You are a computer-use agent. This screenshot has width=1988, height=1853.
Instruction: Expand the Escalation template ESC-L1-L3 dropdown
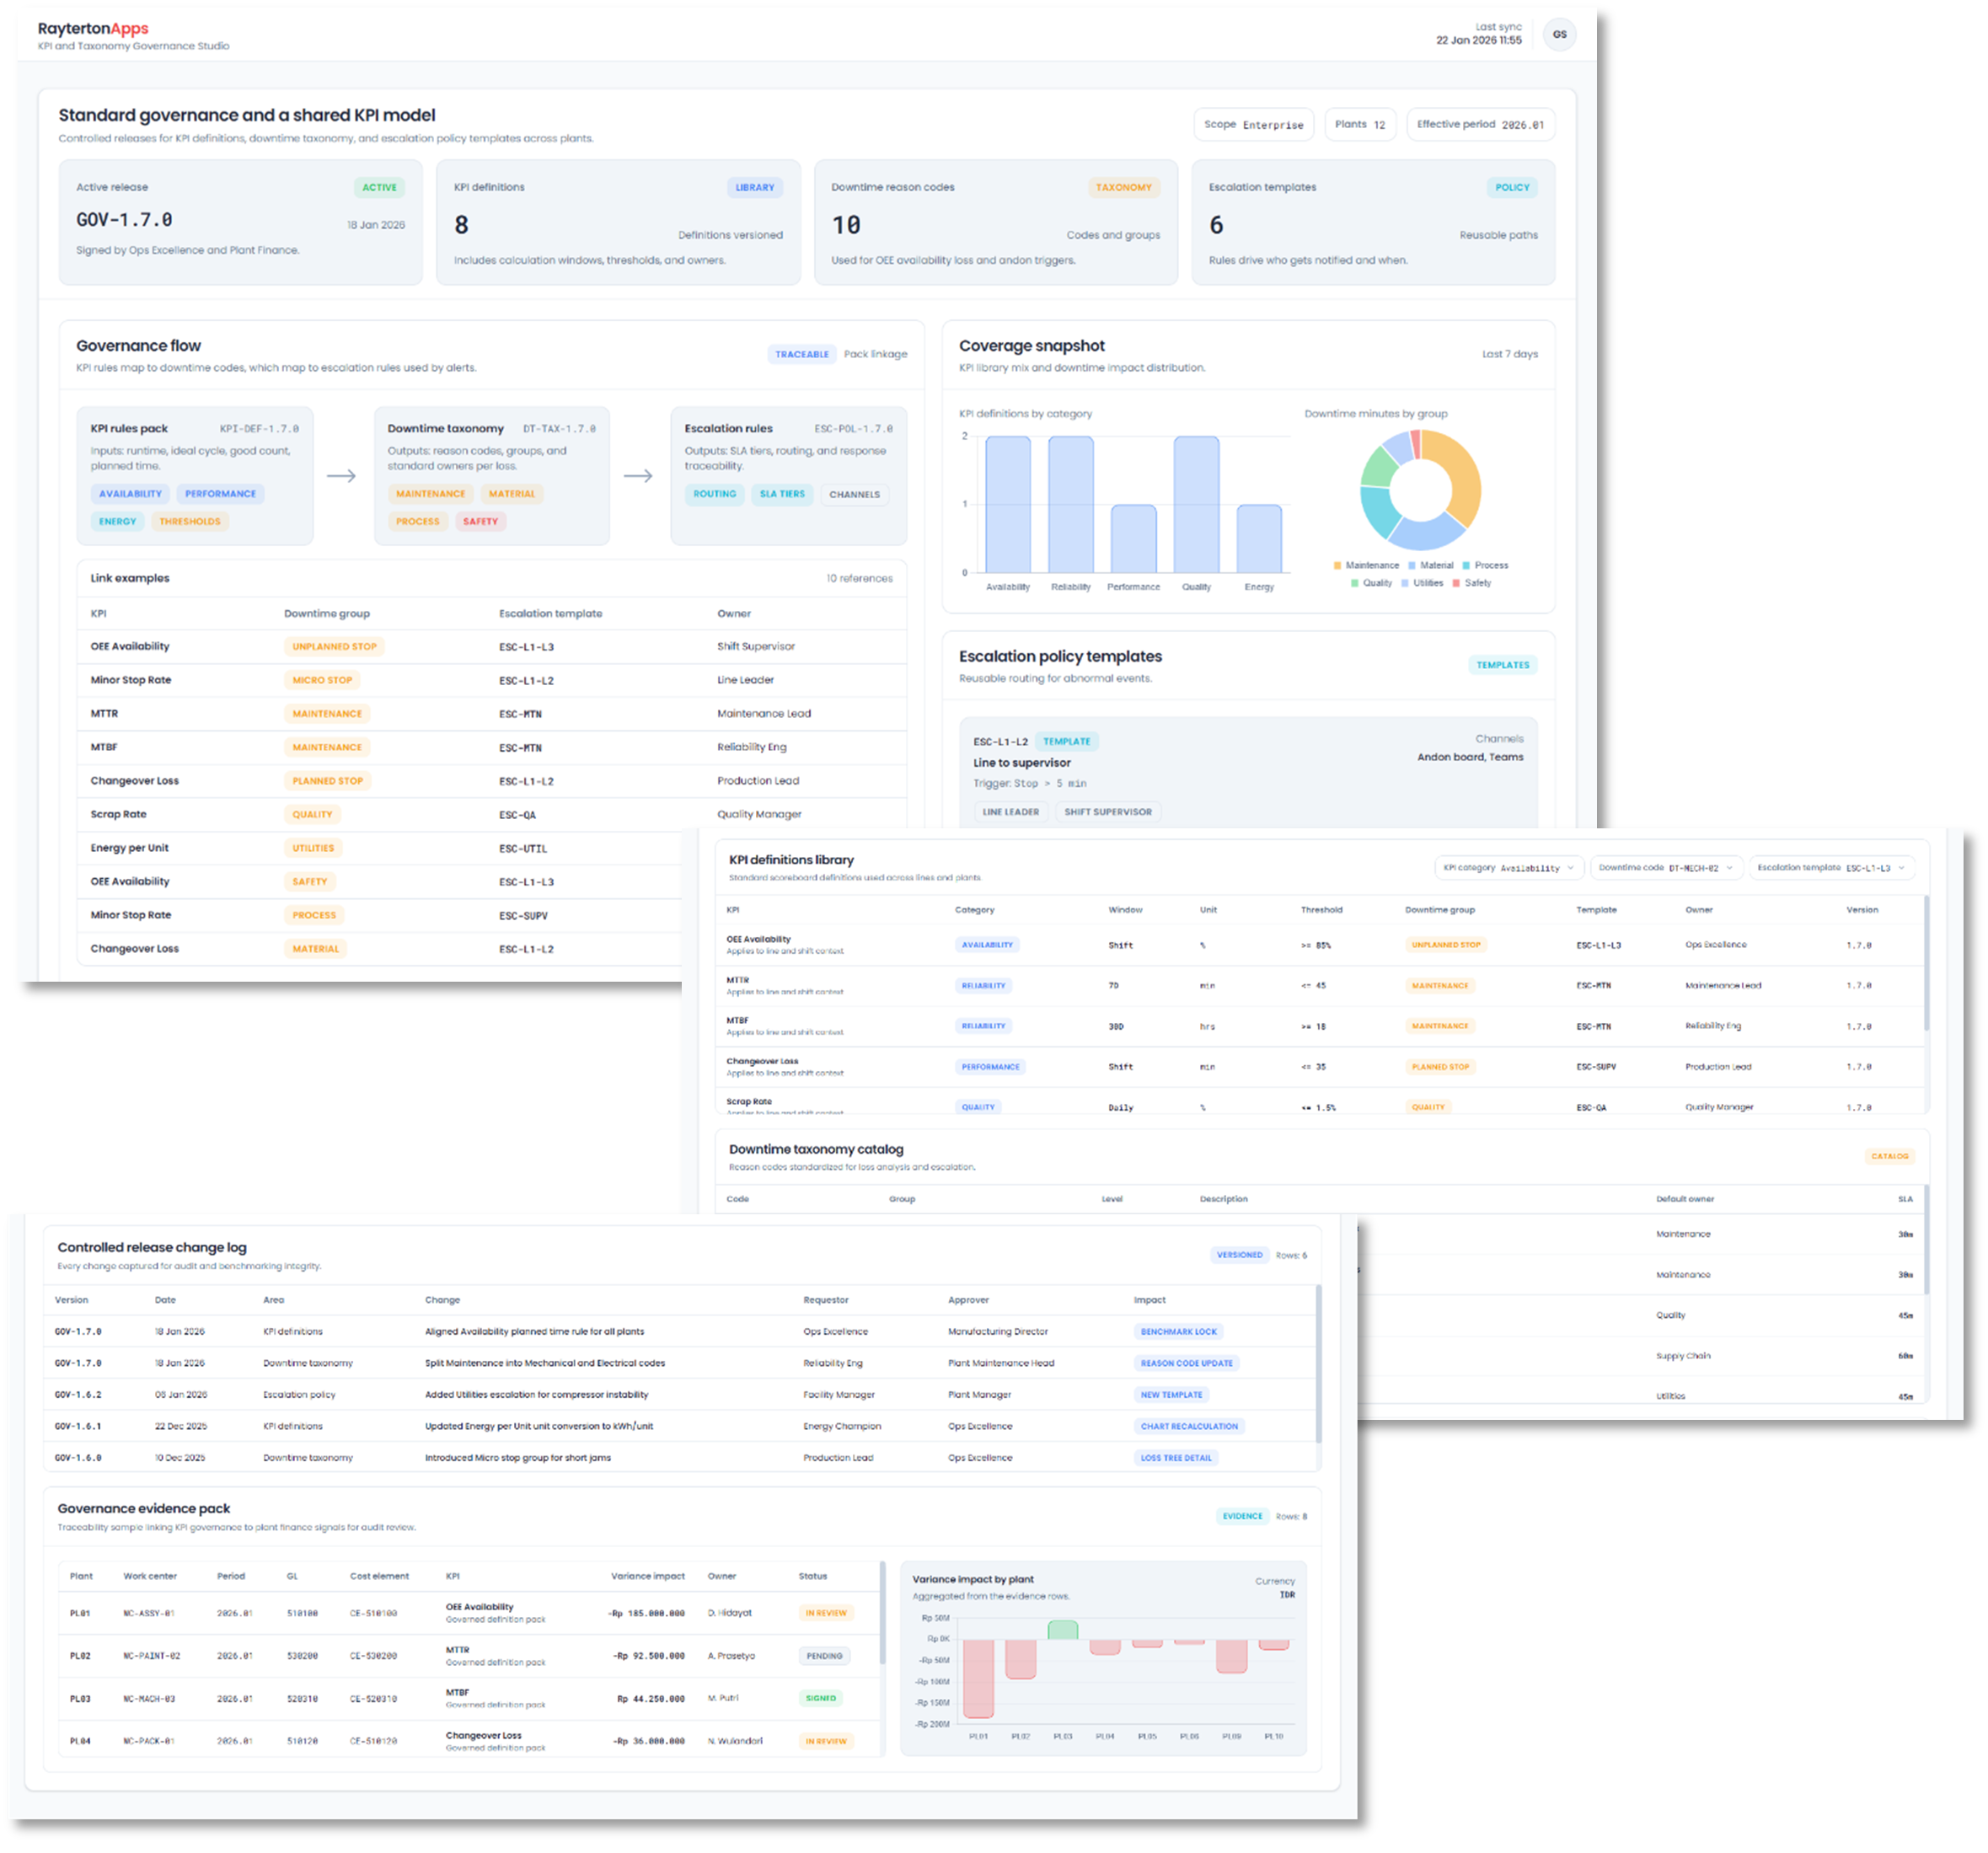coord(1831,868)
